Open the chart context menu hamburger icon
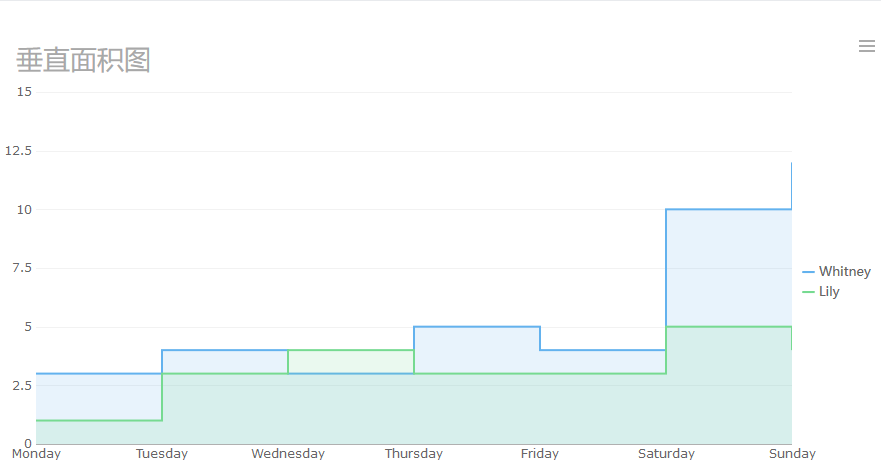The width and height of the screenshot is (881, 474). coord(866,46)
